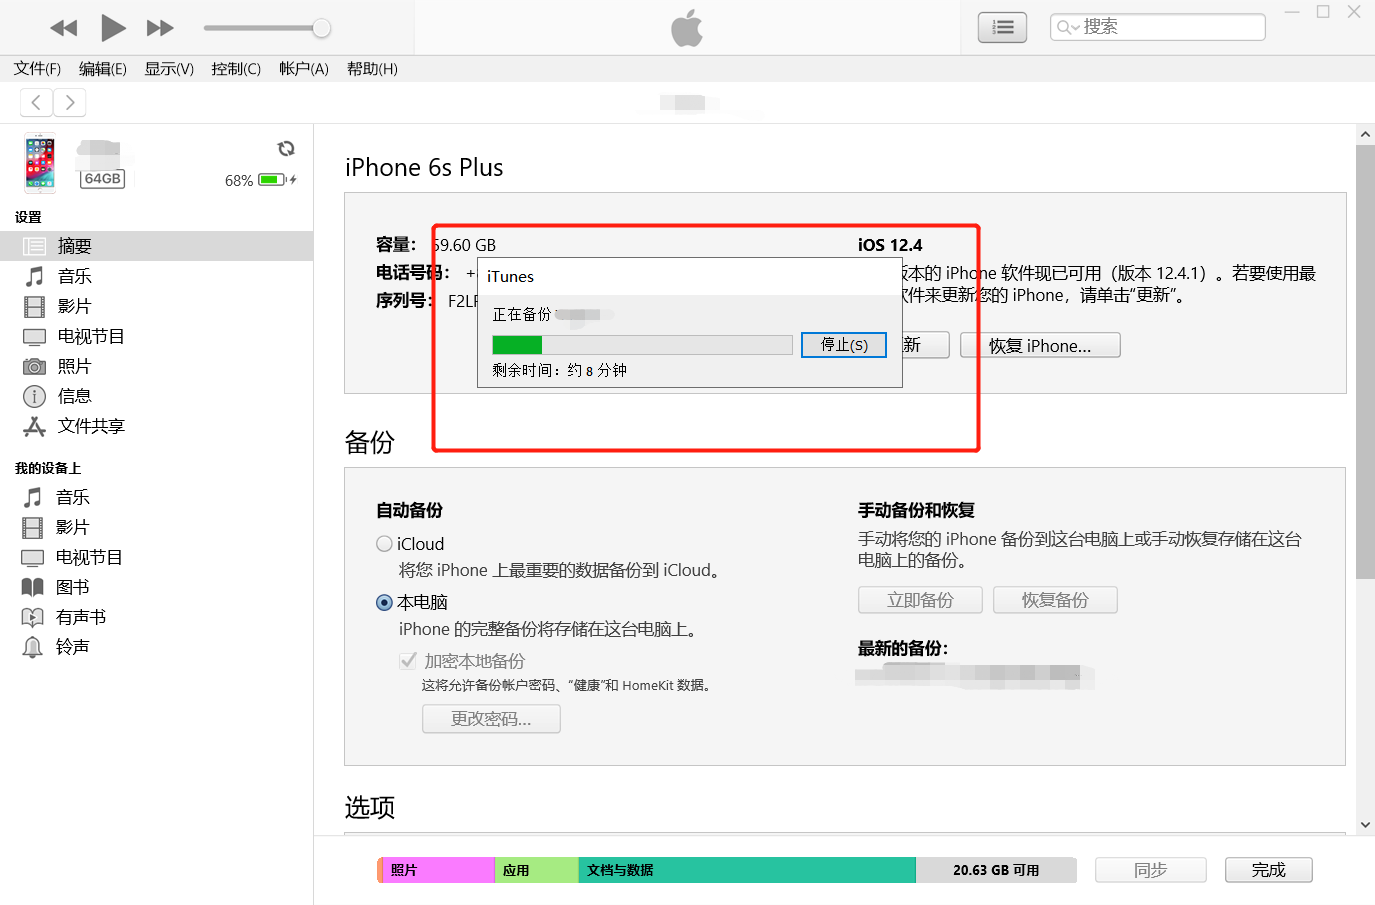Go back with the left chevron
Image resolution: width=1375 pixels, height=905 pixels.
[37, 102]
